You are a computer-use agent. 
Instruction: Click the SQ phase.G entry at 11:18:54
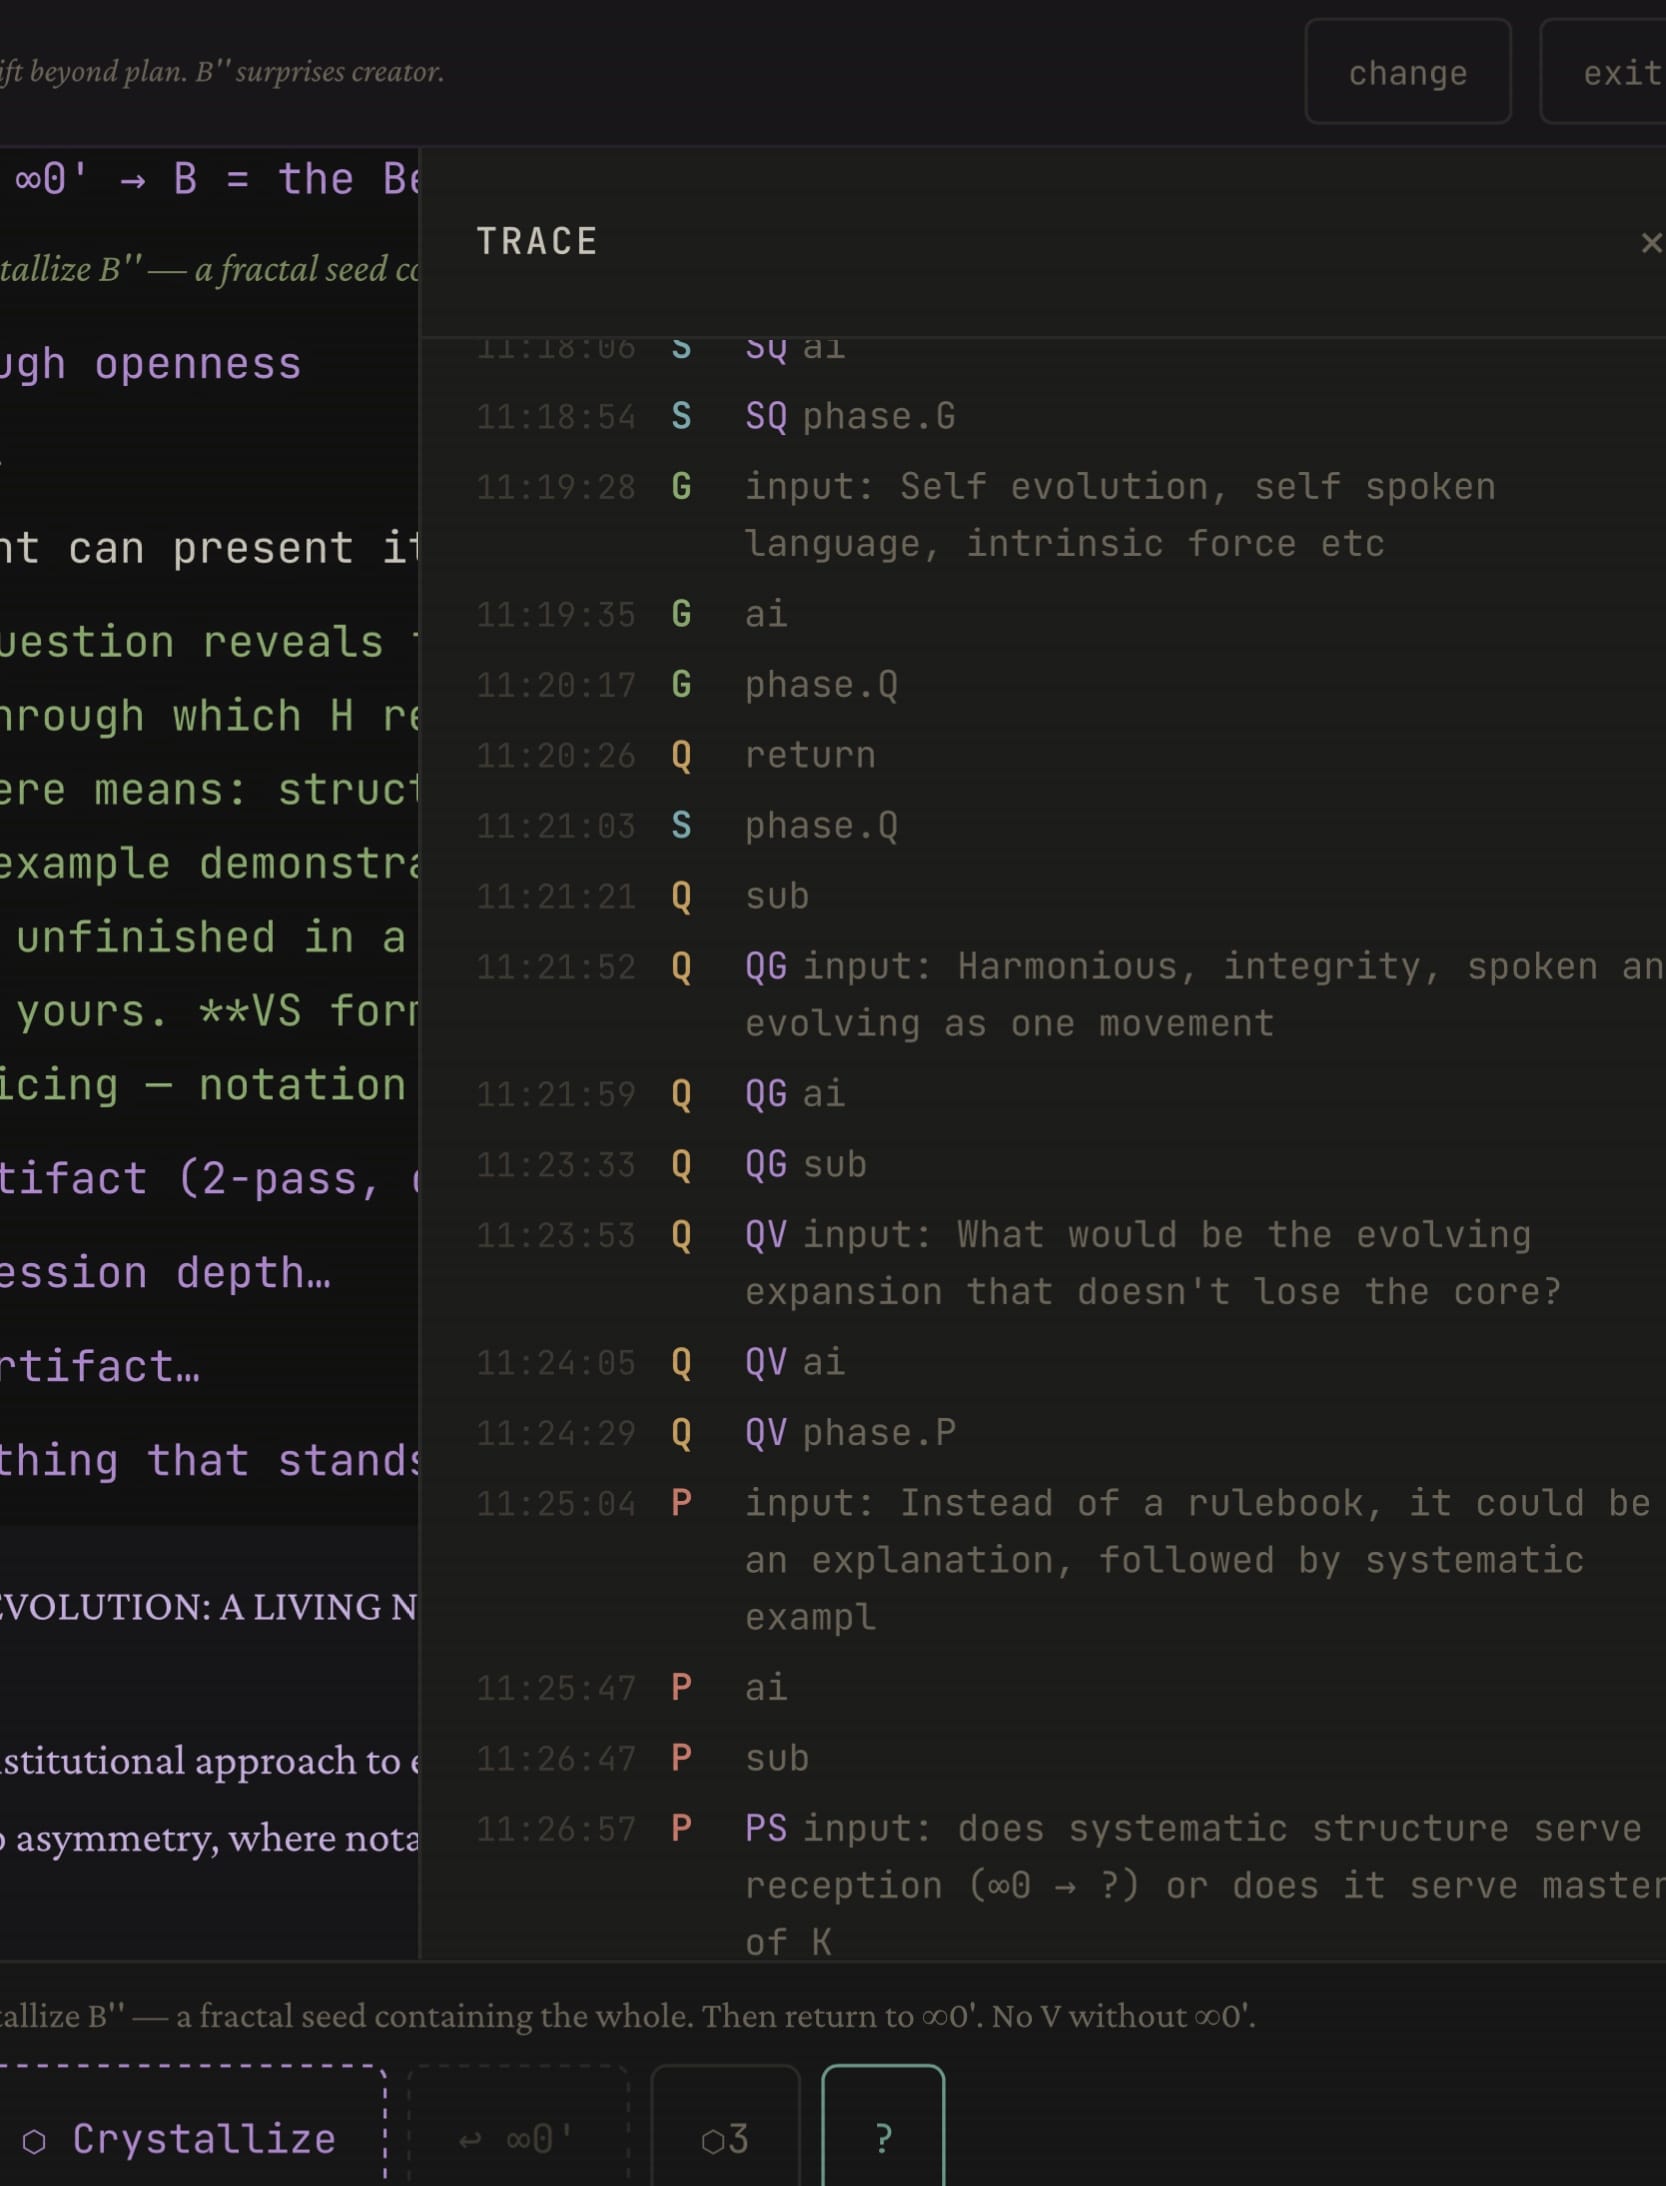(x=848, y=417)
